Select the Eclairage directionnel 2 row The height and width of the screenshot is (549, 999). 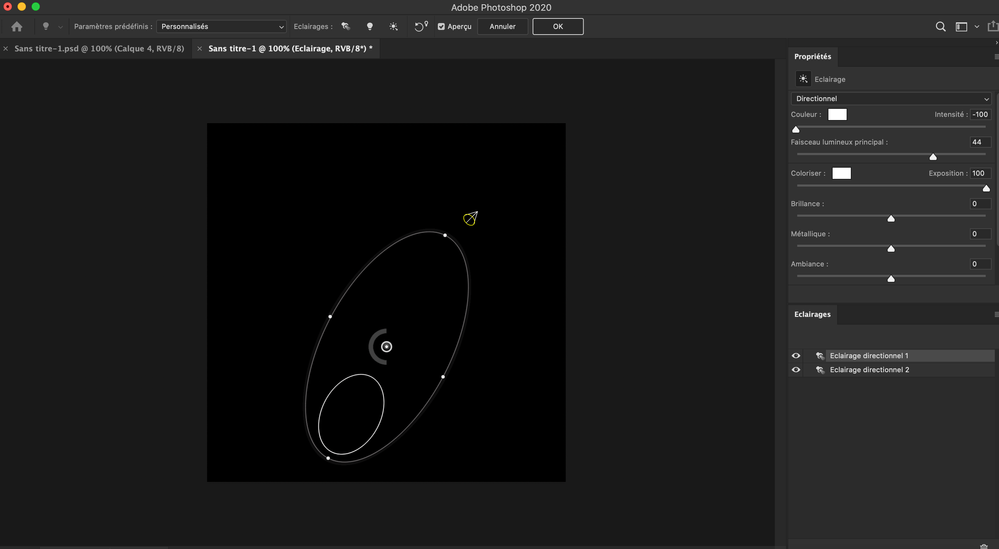[892, 370]
